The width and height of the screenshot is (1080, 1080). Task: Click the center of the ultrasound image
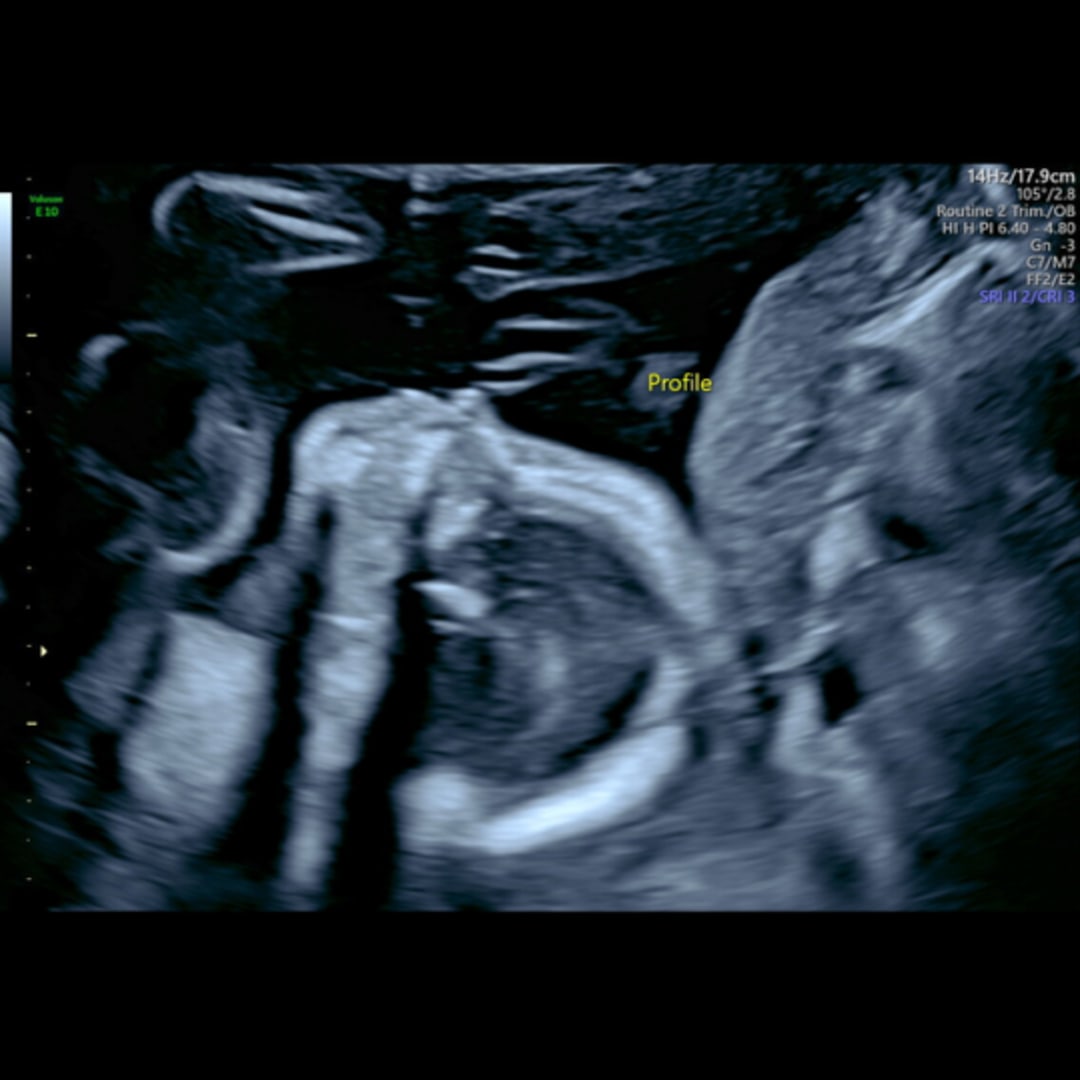[x=540, y=538]
